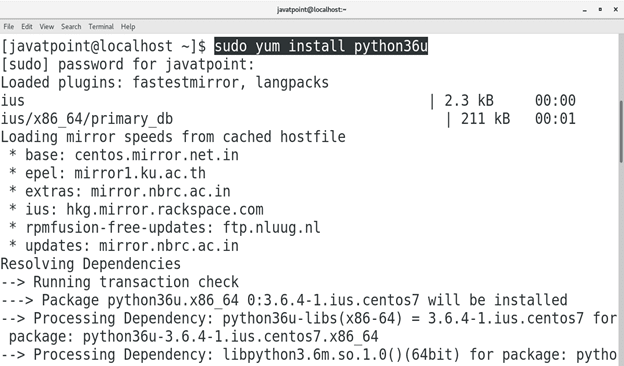The image size is (624, 366).
Task: Open the File menu
Action: point(9,27)
